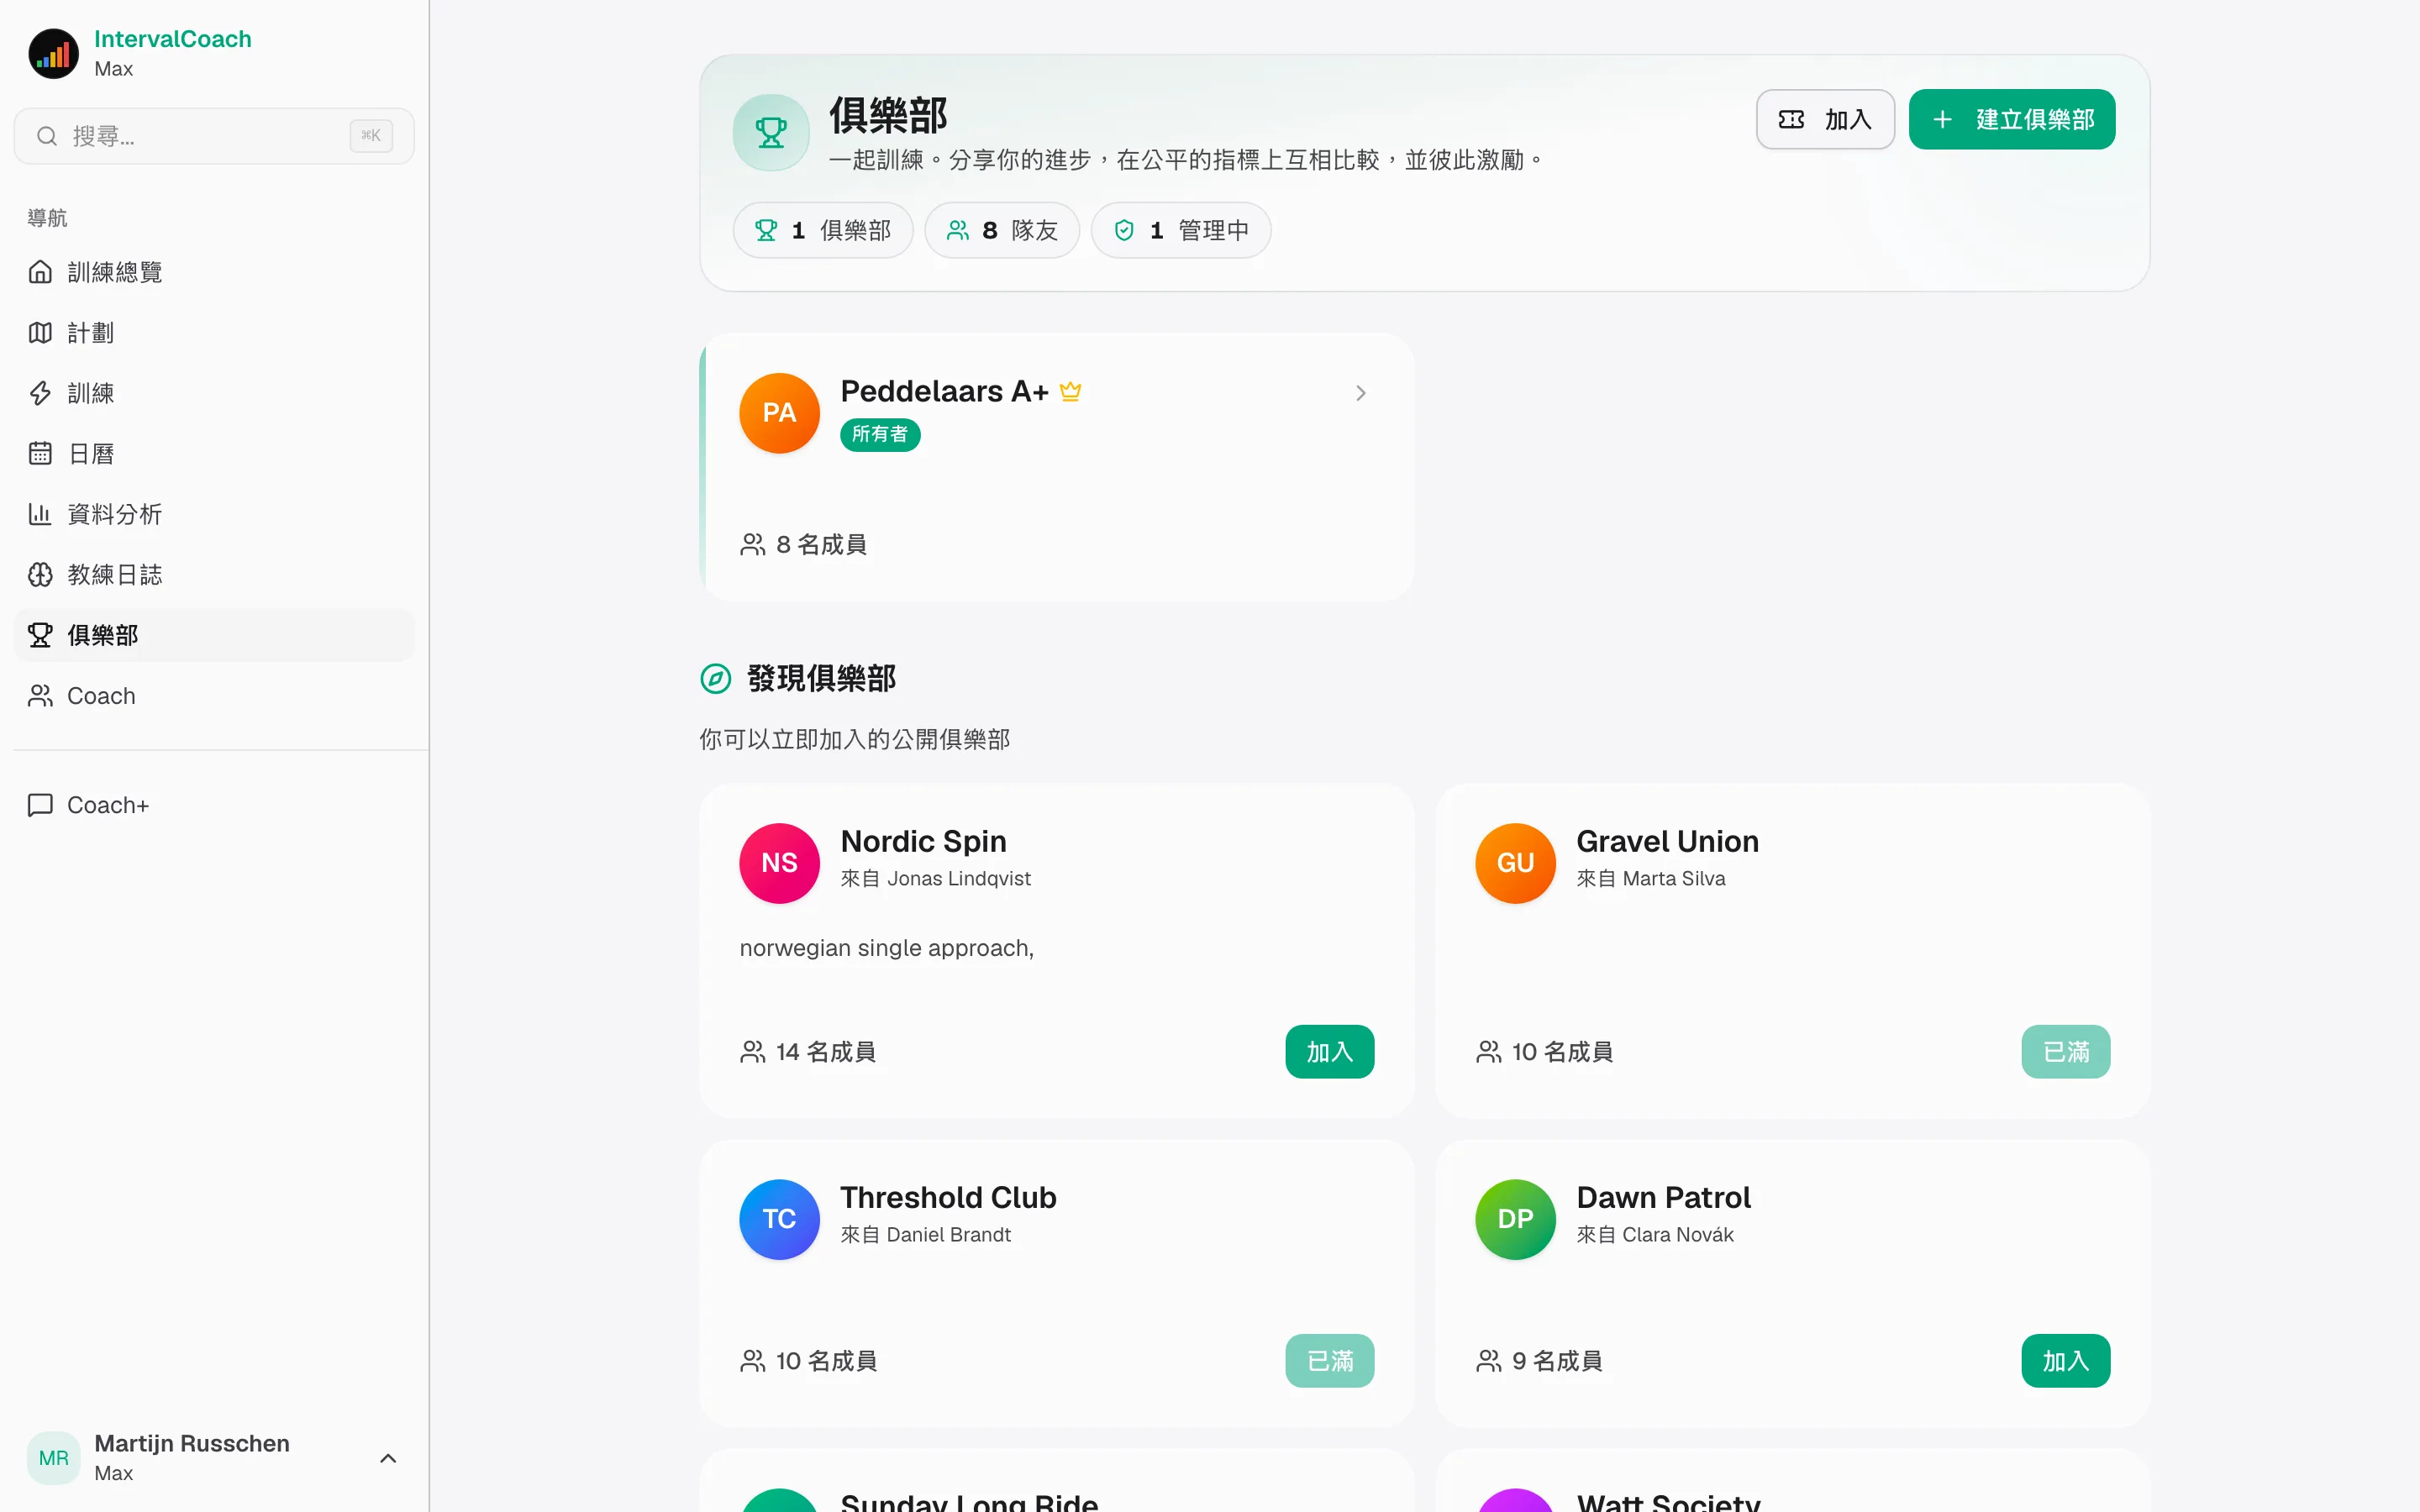Click the 8 名成員 member count
The height and width of the screenshot is (1512, 2420).
coord(803,544)
